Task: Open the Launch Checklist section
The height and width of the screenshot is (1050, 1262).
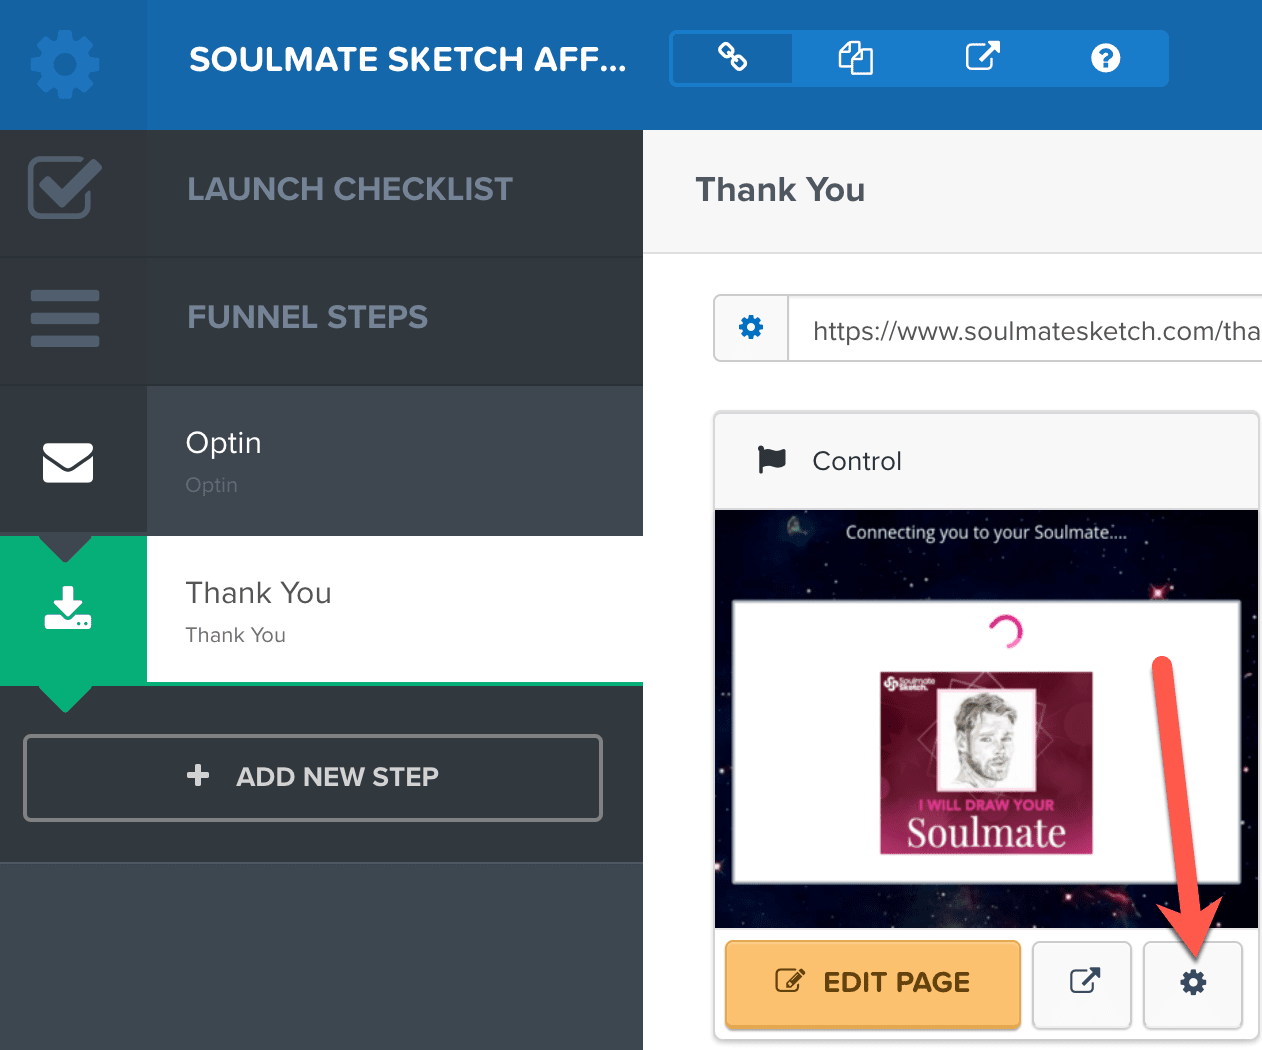Action: tap(350, 189)
